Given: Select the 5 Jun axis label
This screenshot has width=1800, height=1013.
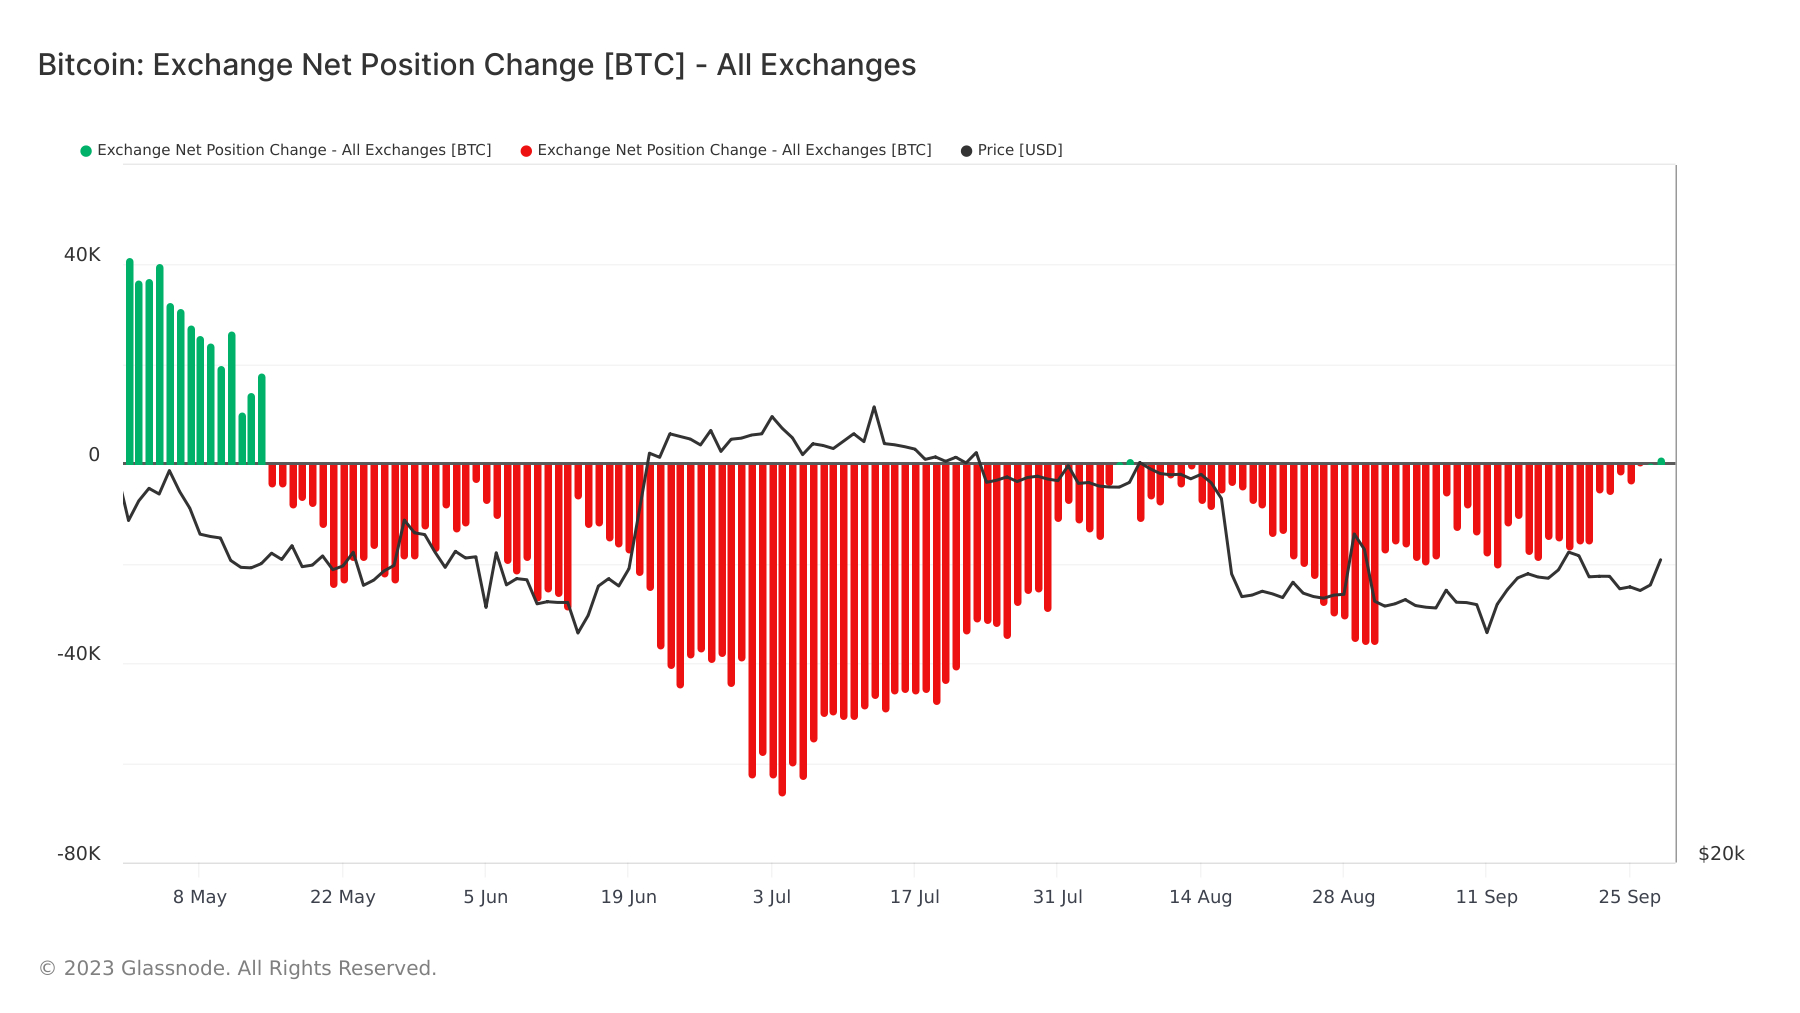Looking at the screenshot, I should pos(486,897).
